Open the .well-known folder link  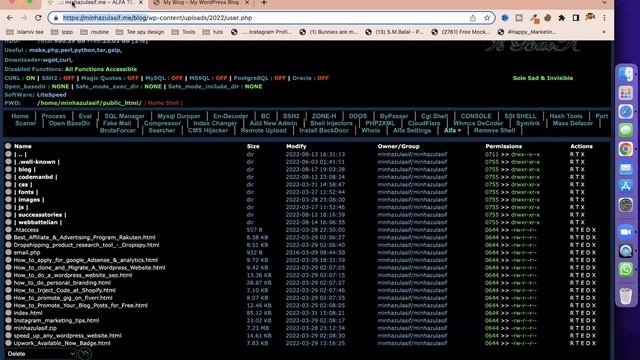[x=37, y=162]
